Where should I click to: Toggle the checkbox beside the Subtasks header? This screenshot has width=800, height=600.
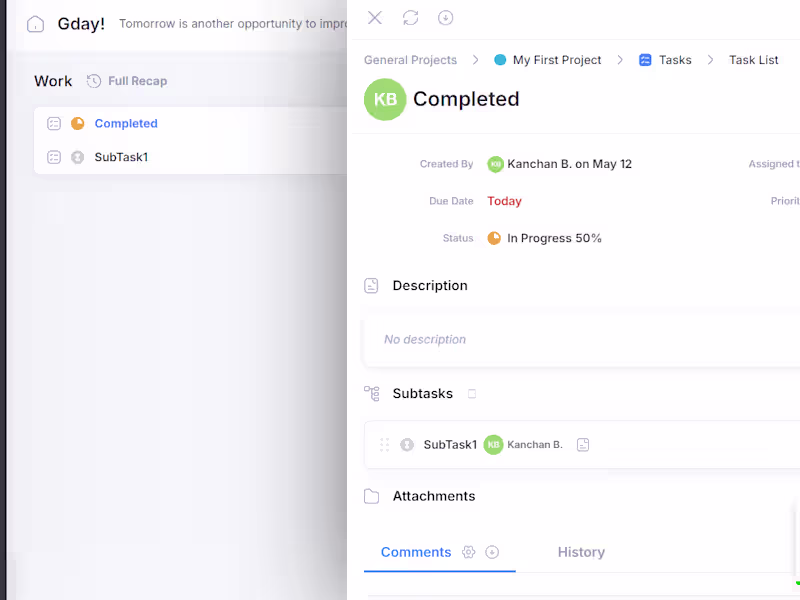tap(472, 393)
